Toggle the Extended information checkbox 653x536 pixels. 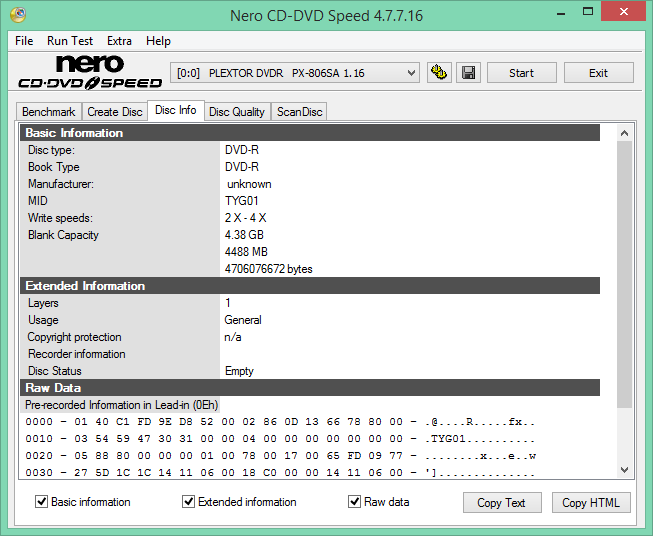(188, 501)
